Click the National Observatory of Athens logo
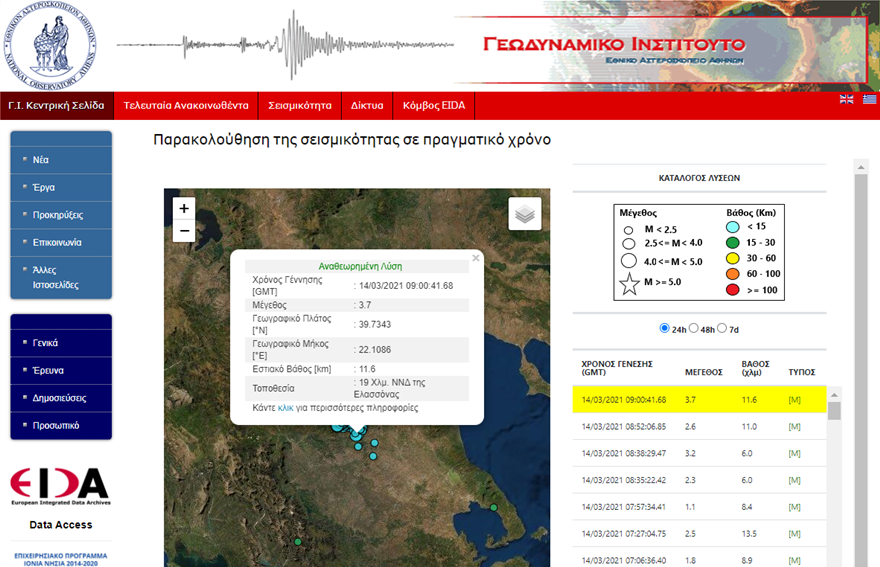 tap(51, 45)
